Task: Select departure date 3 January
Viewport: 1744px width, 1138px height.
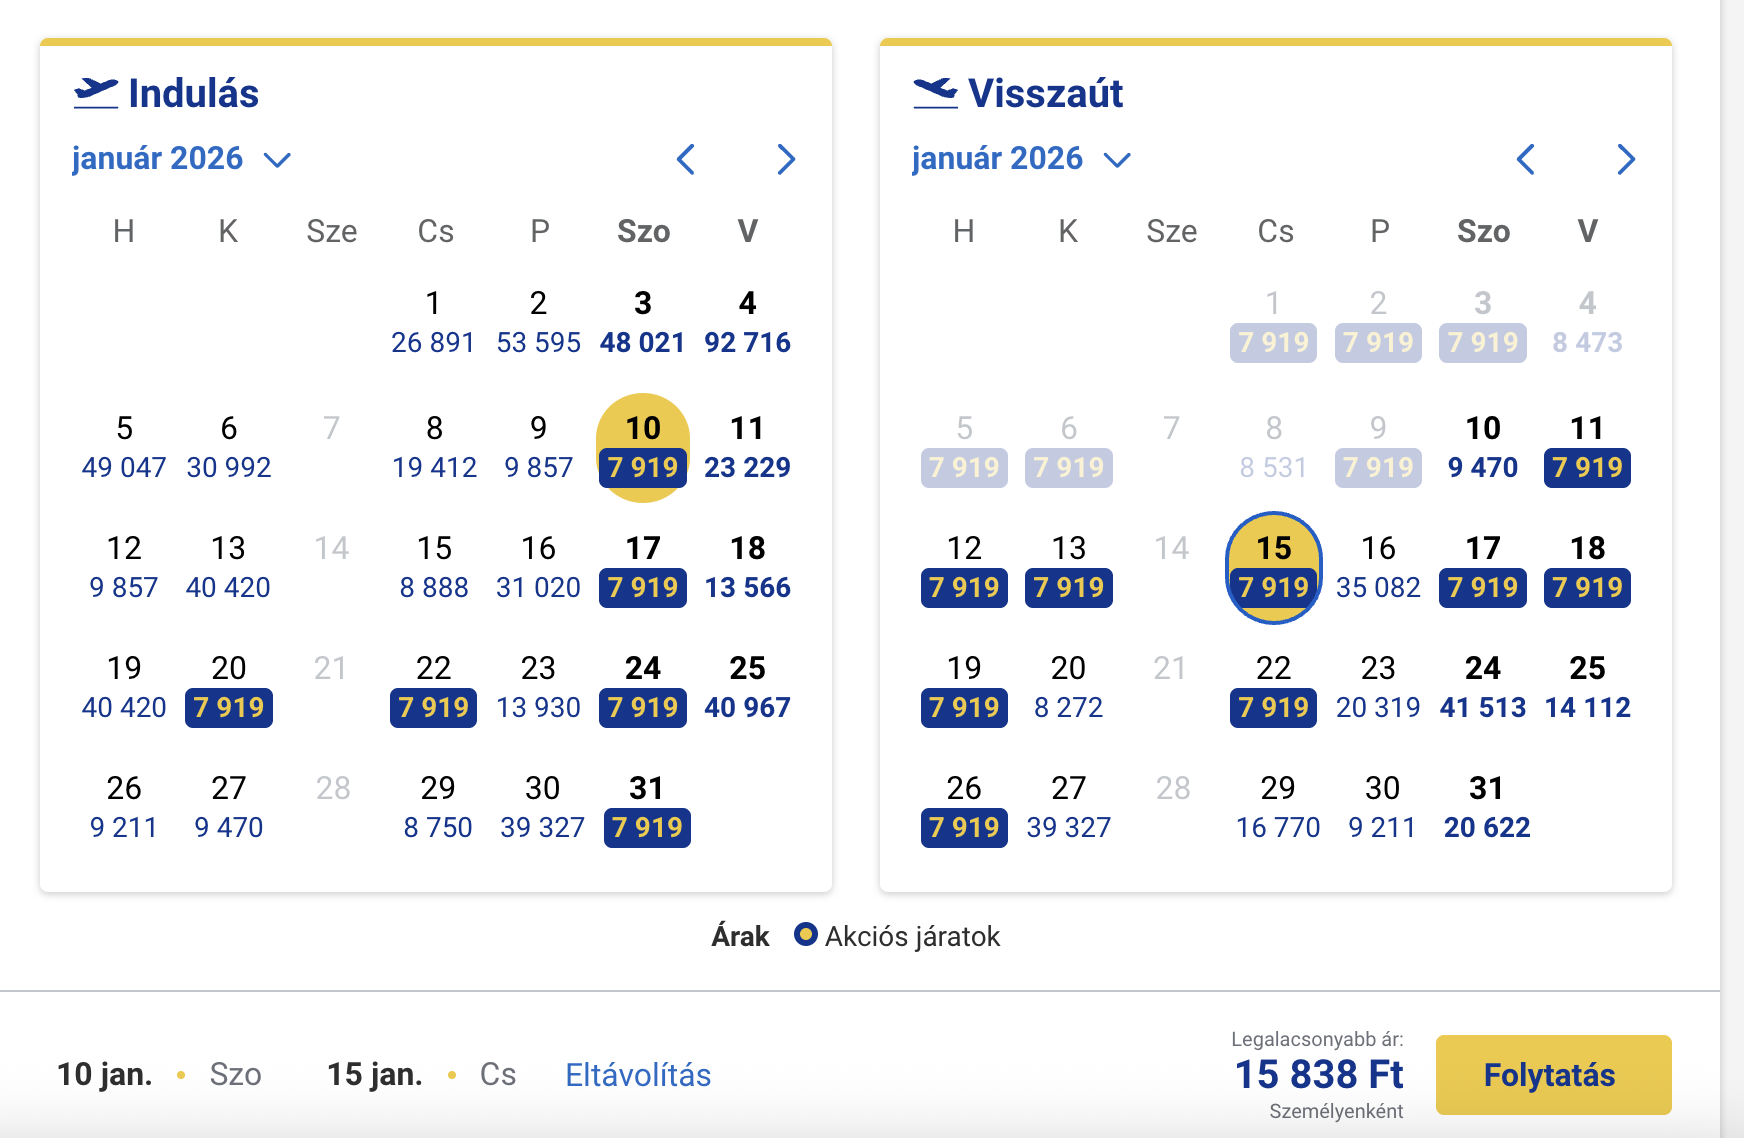Action: coord(643,322)
